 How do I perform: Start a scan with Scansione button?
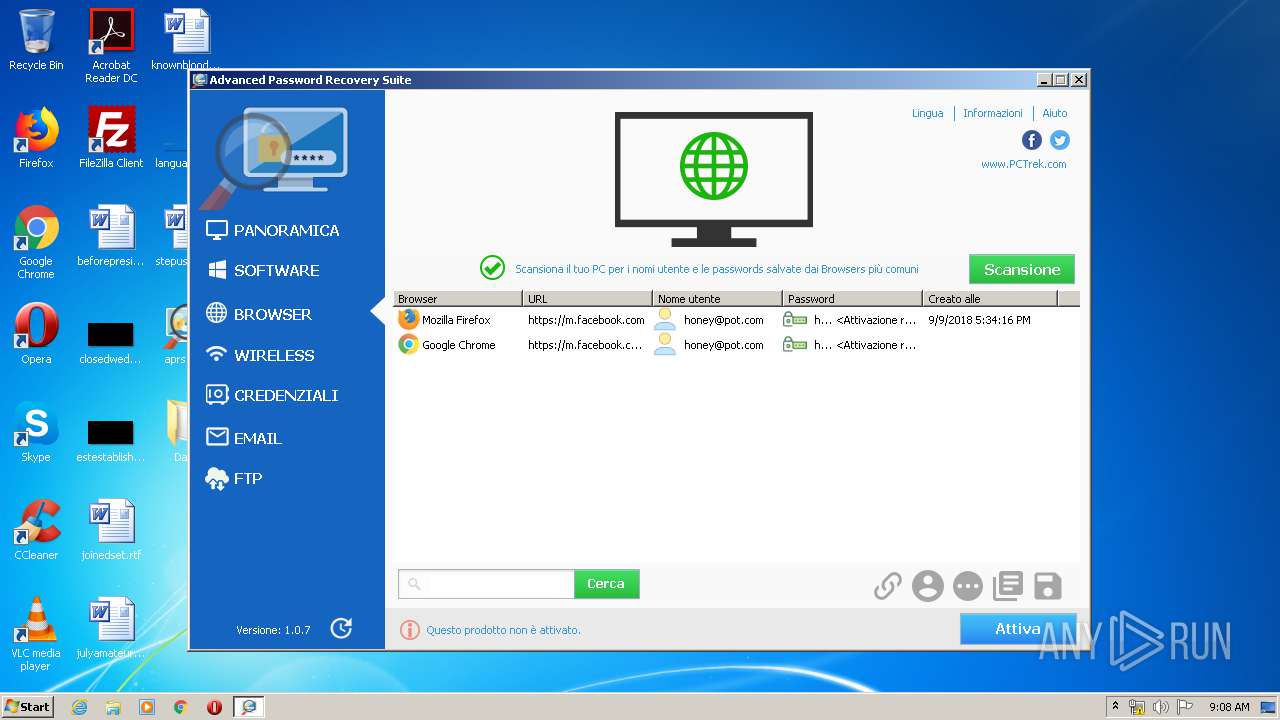coord(1022,269)
